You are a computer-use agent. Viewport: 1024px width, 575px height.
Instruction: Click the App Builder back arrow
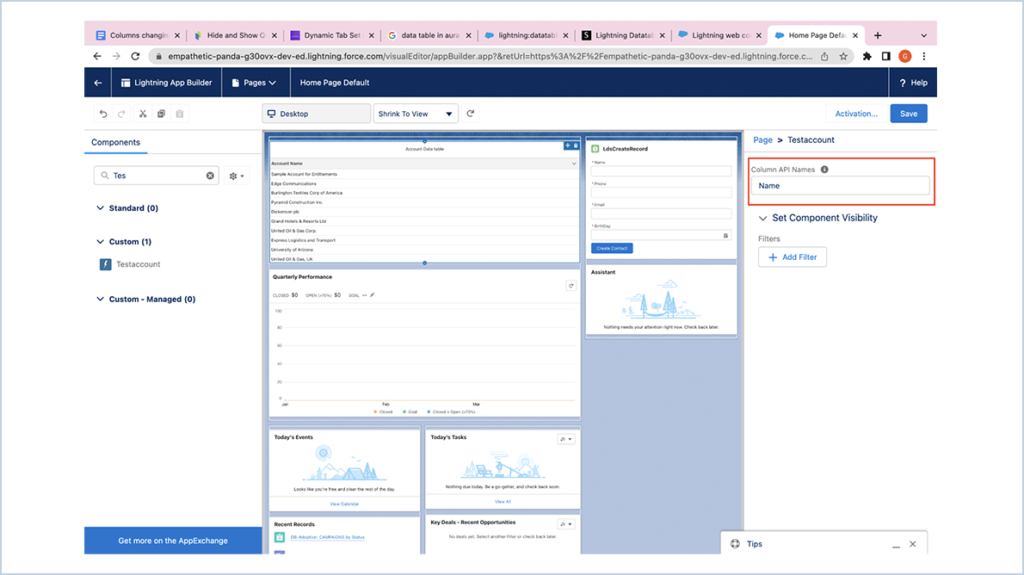point(98,83)
